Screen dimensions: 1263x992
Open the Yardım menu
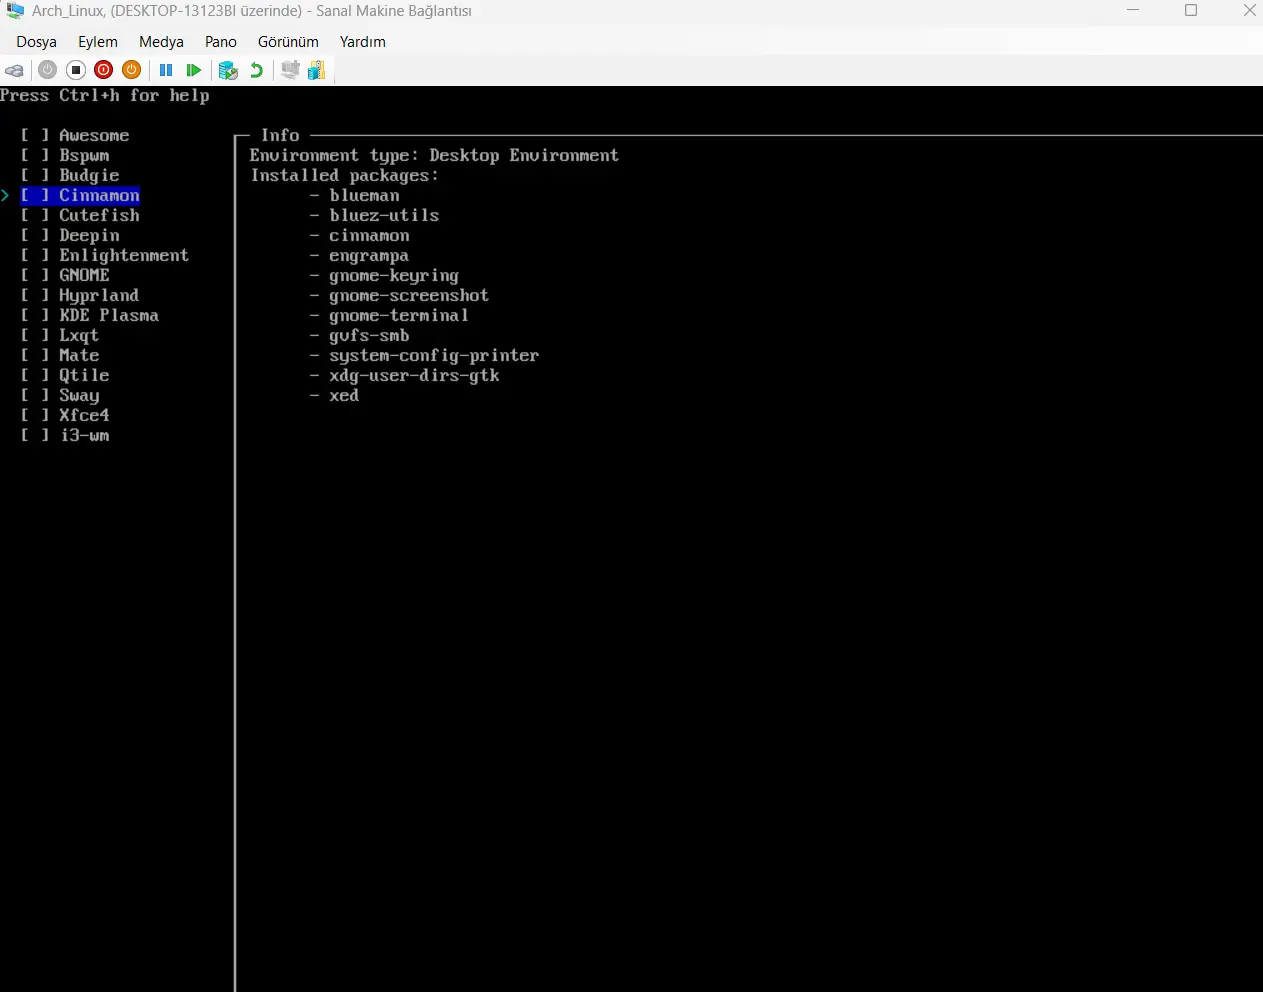[362, 42]
